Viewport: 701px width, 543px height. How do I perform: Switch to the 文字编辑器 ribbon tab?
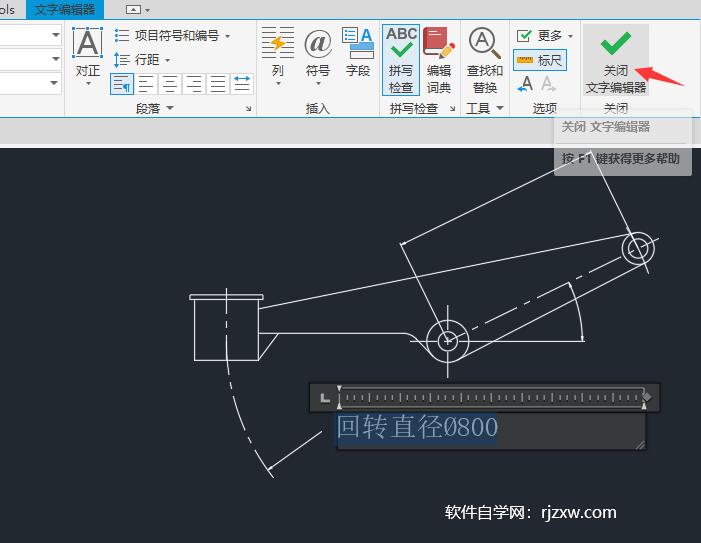[x=65, y=9]
